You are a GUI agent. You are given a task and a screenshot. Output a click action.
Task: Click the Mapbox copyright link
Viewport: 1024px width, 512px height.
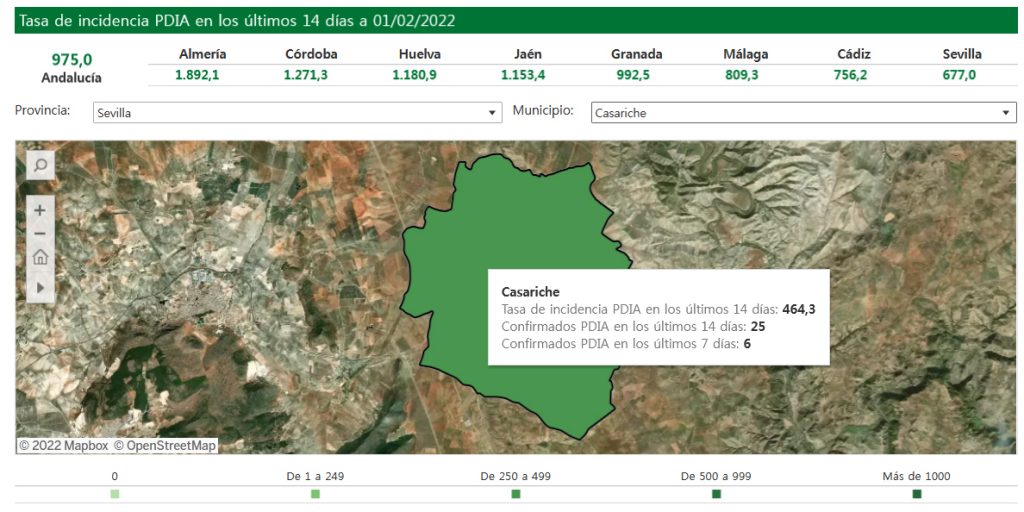point(63,445)
